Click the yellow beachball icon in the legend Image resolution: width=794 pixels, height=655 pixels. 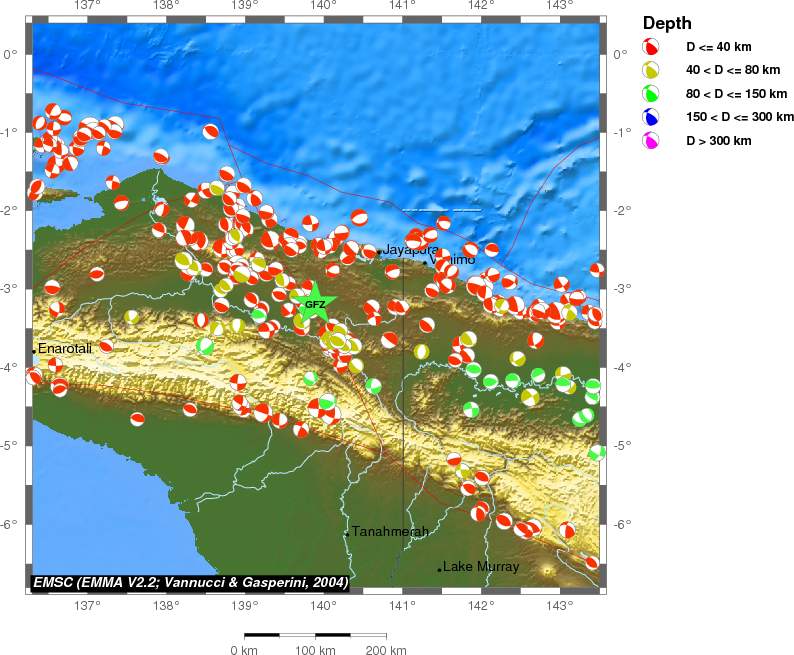click(x=651, y=70)
